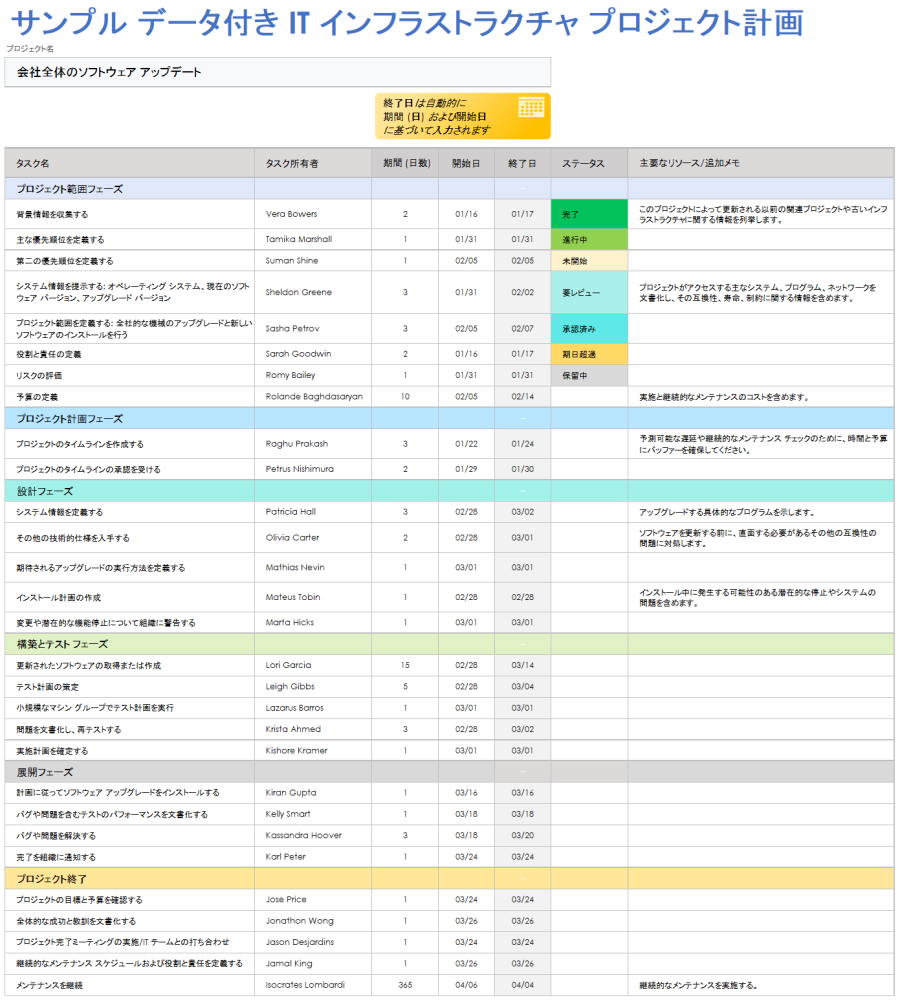Click the プロジェクト計画フェーズ section row

[449, 418]
